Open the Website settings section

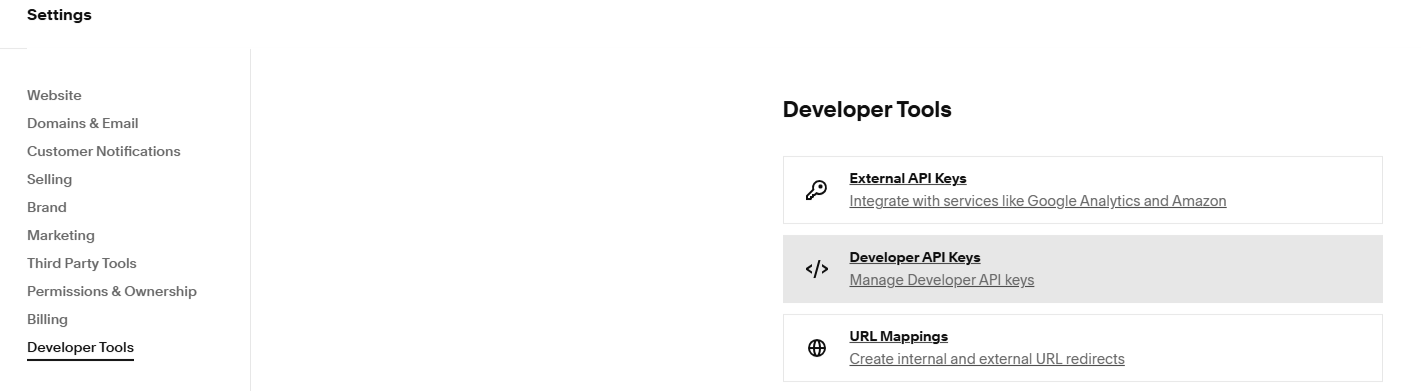coord(54,95)
